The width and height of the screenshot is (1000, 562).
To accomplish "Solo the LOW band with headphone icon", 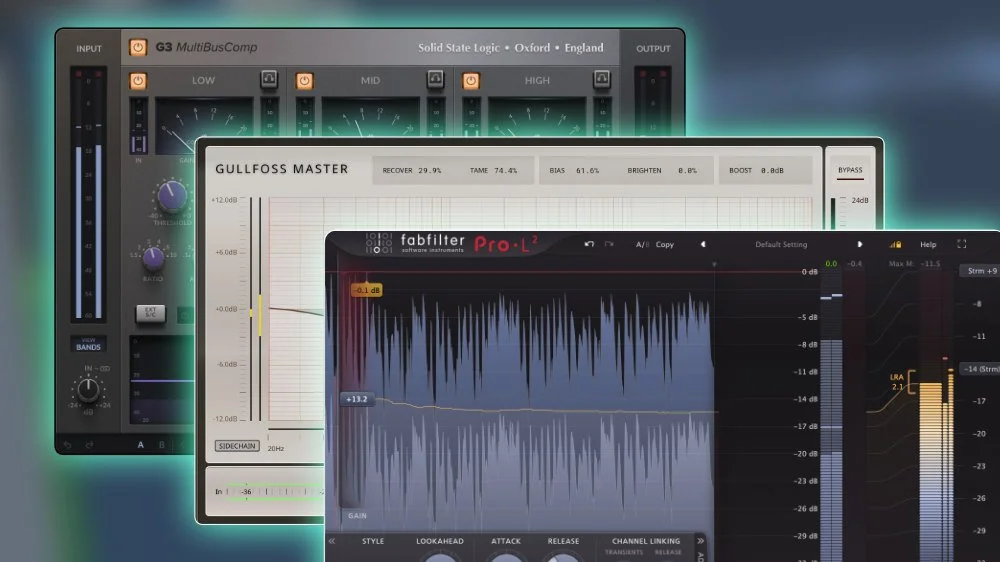I will [268, 79].
